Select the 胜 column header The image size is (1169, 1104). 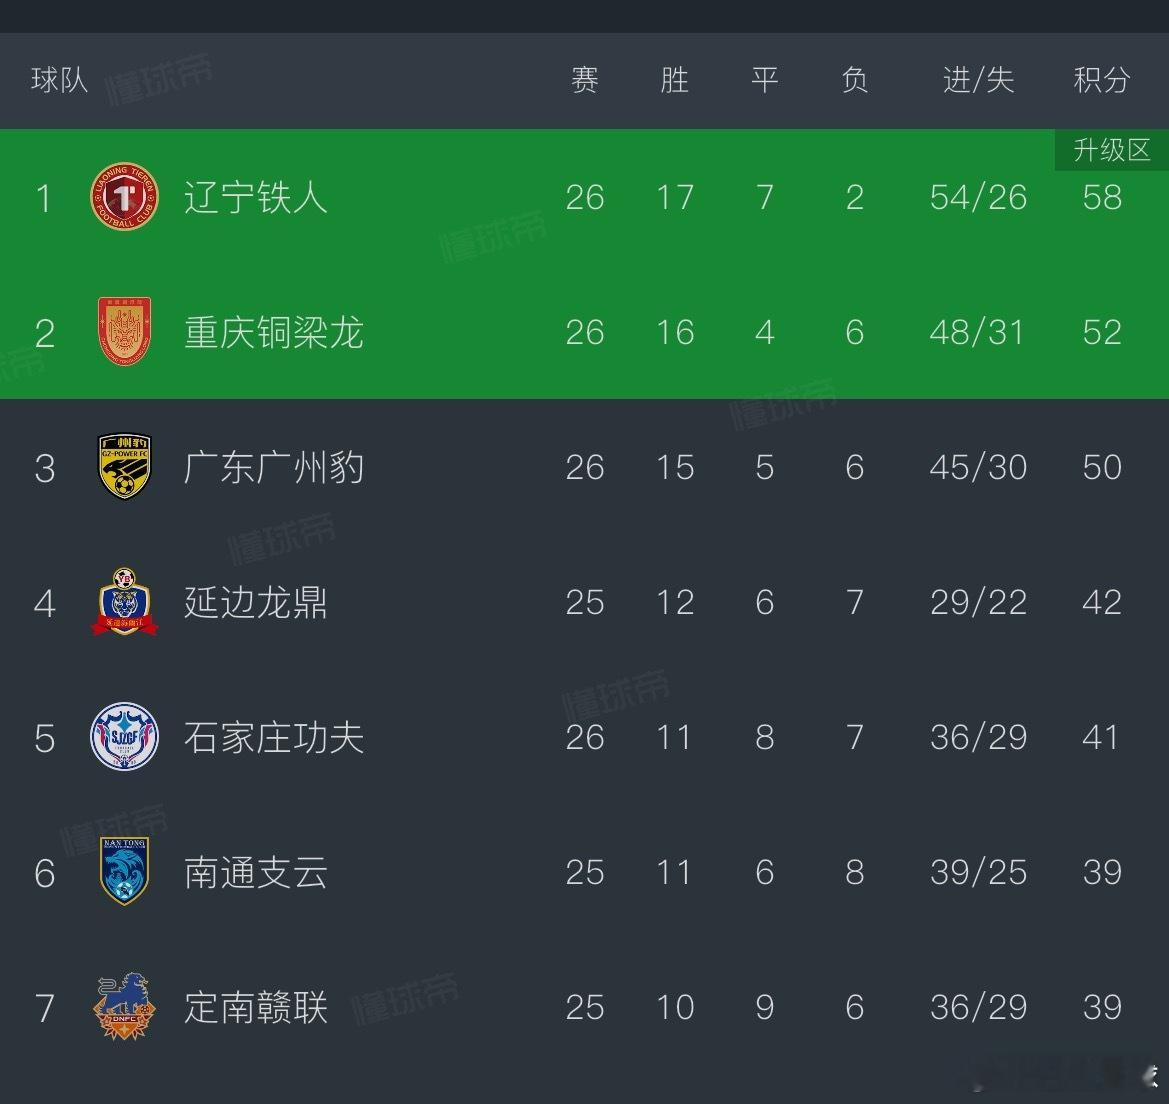674,80
